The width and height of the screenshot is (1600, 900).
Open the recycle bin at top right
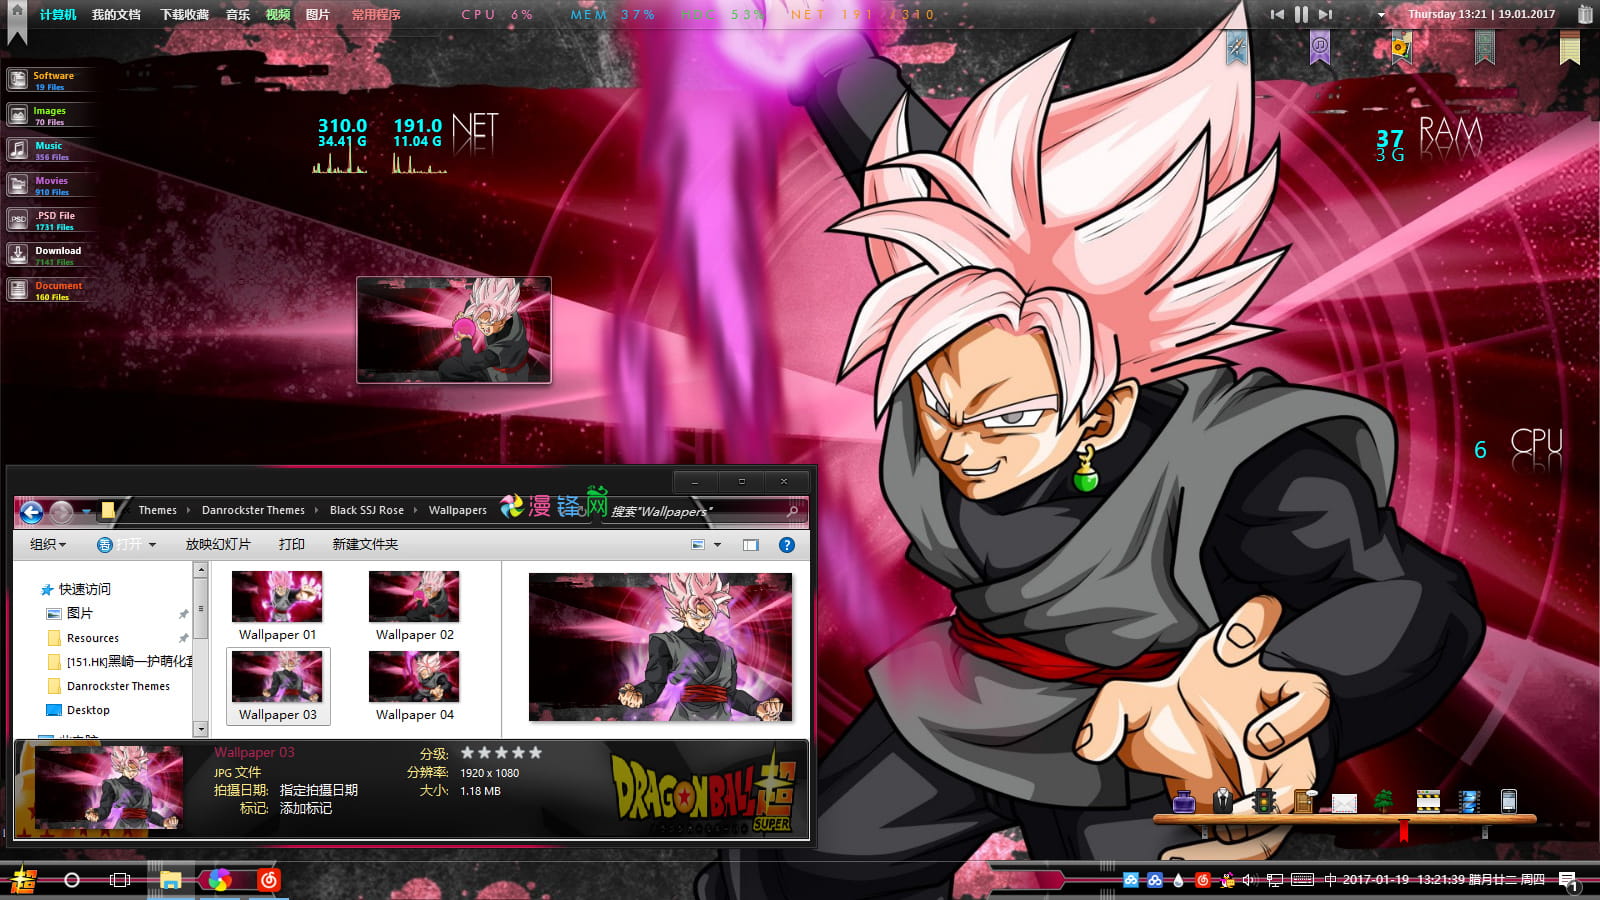click(x=1585, y=14)
